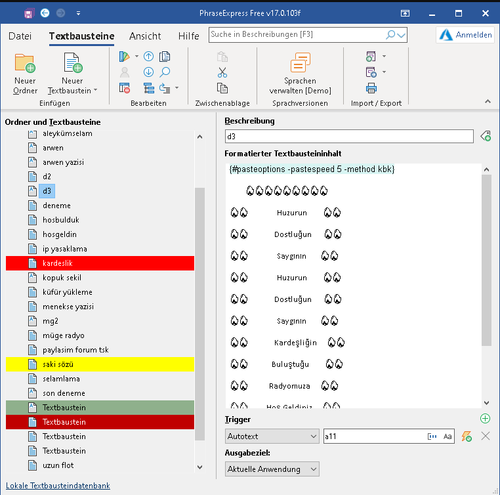This screenshot has width=500, height=495.
Task: Click the tree list scroll-up arrow
Action: 200,137
